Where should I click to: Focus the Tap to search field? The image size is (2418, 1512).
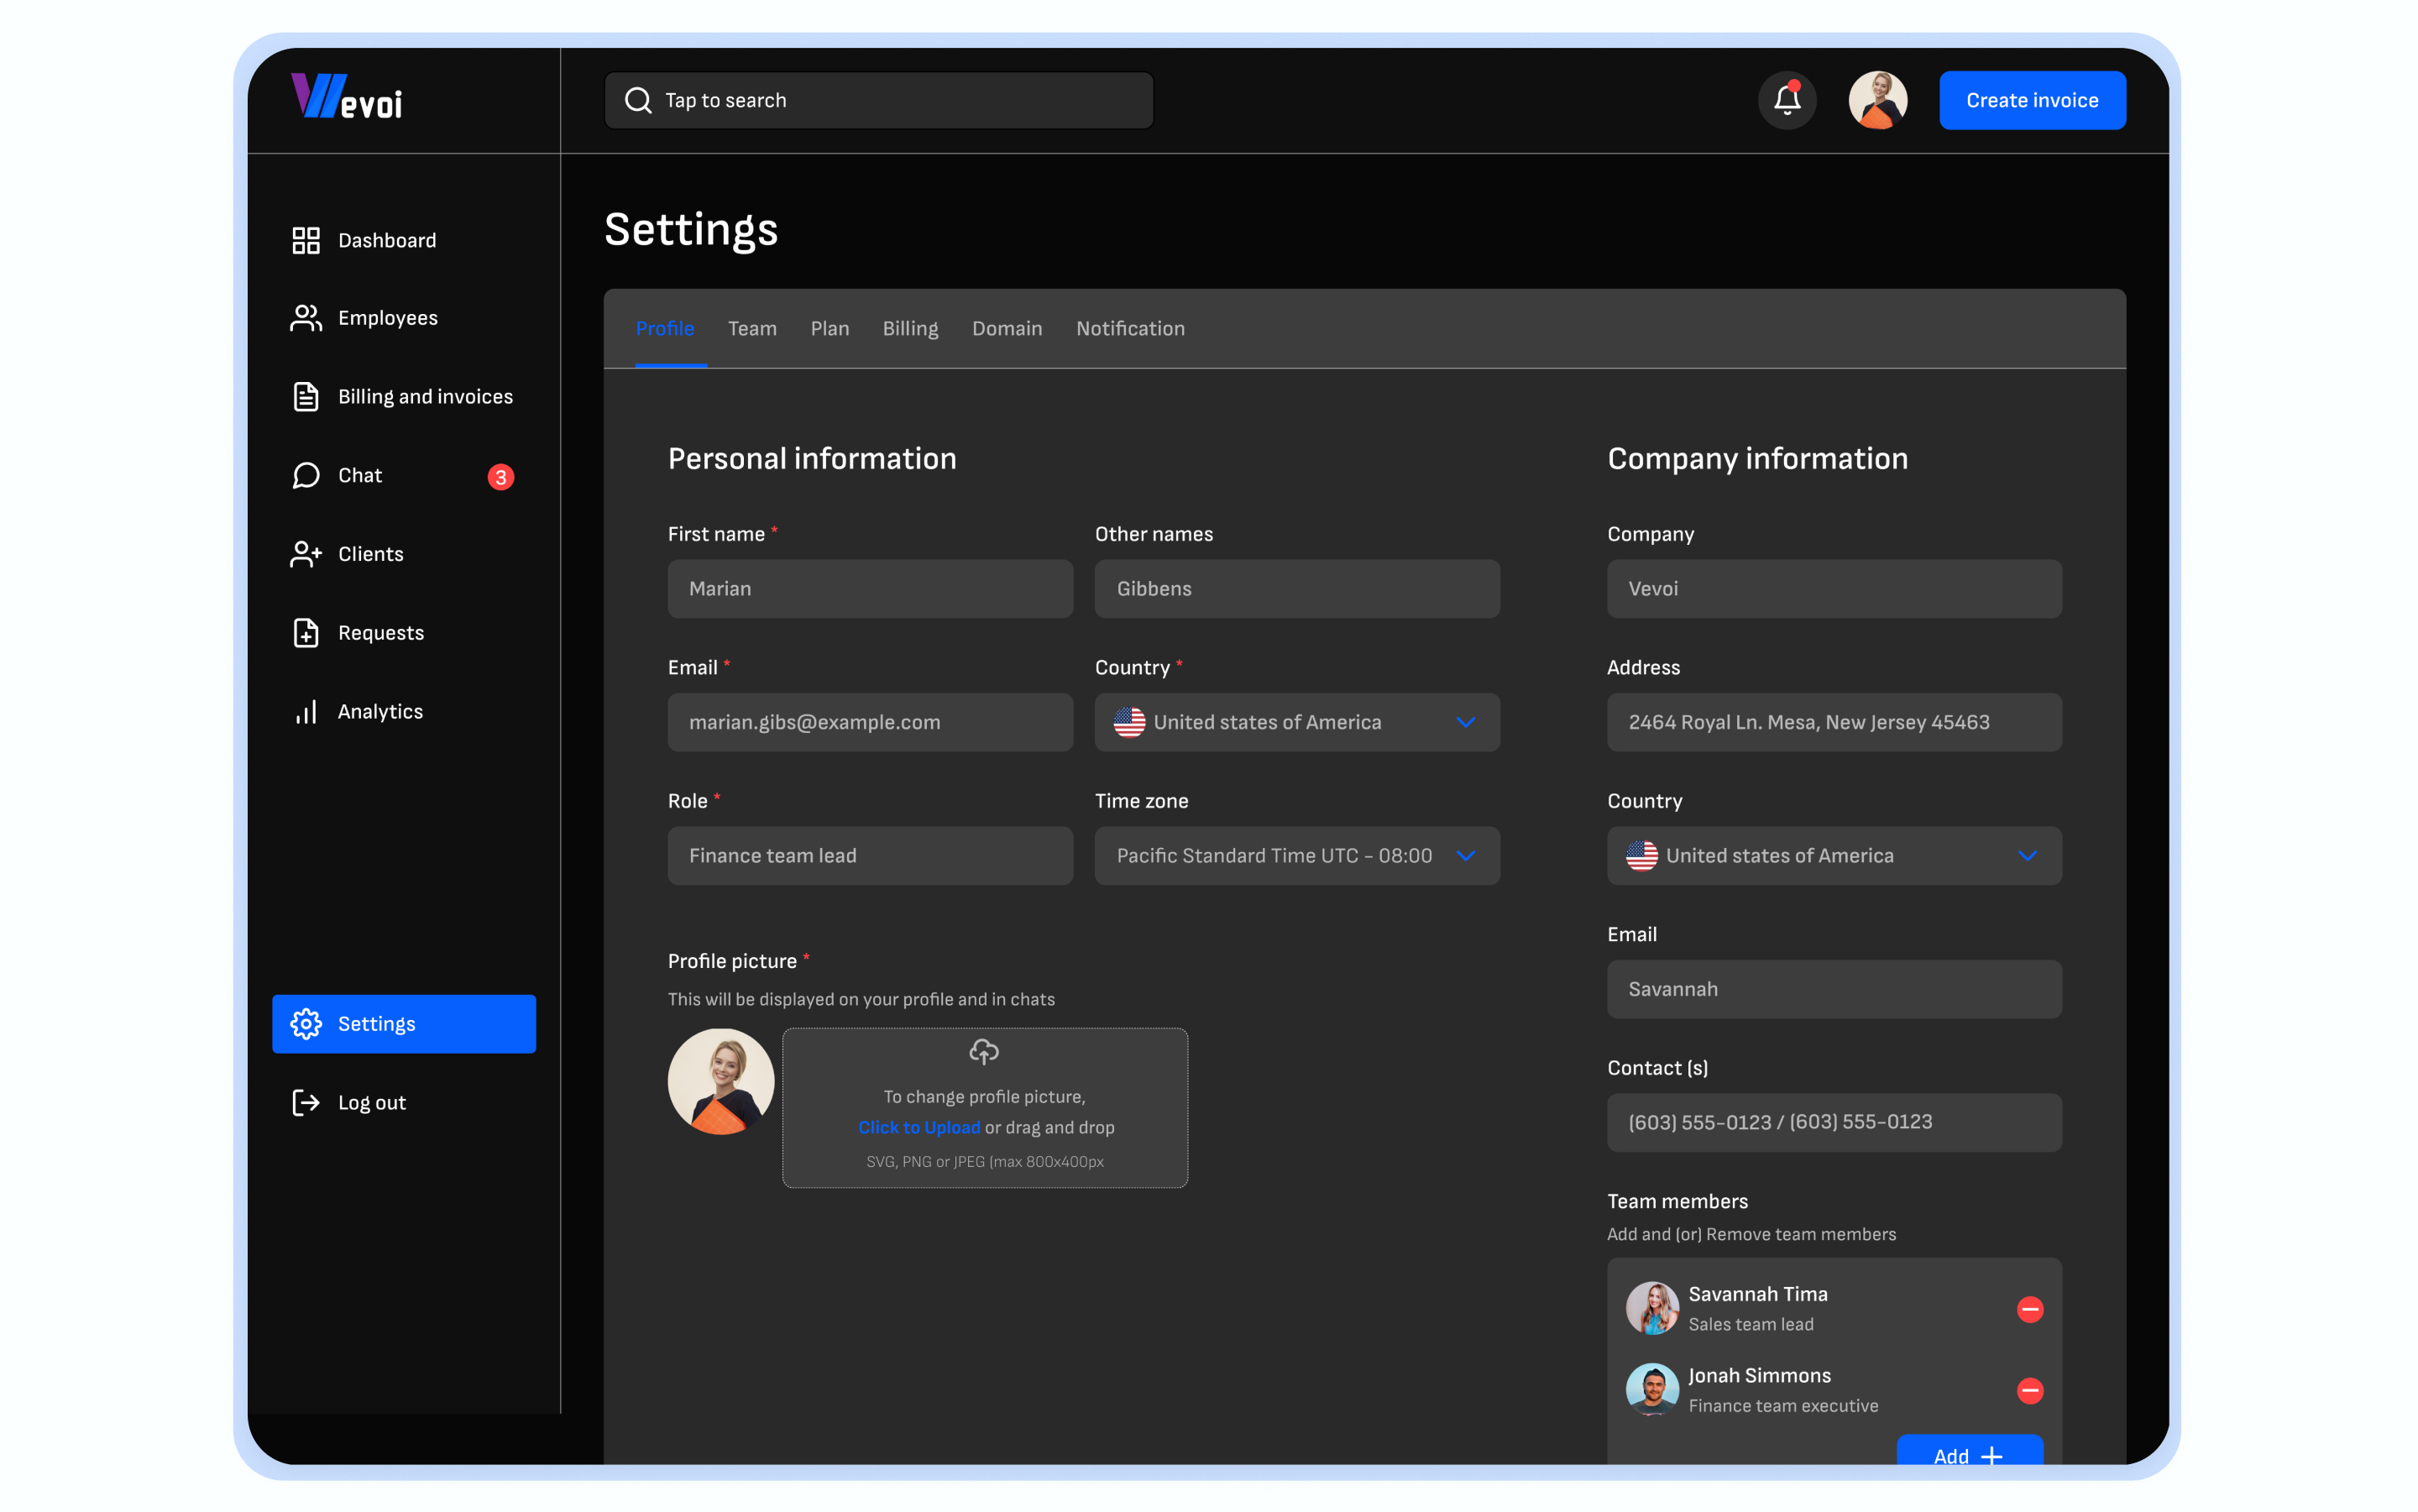pos(879,100)
